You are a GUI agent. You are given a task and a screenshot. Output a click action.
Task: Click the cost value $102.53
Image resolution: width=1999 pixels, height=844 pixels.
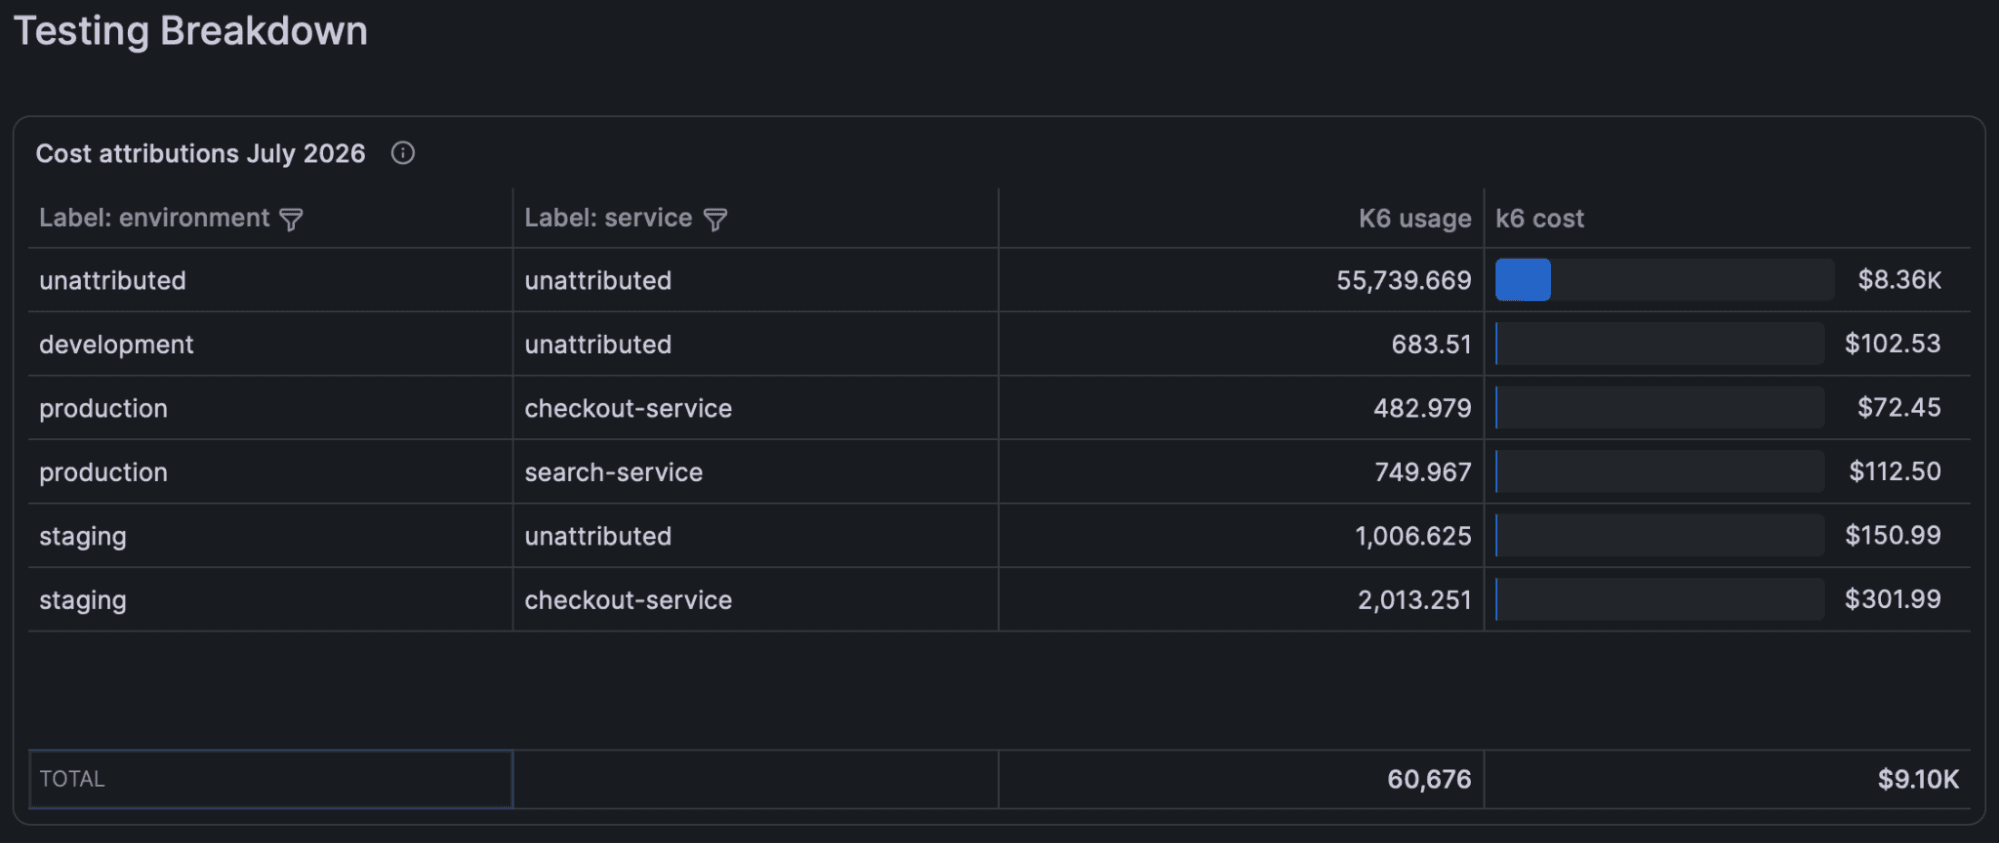pos(1892,344)
